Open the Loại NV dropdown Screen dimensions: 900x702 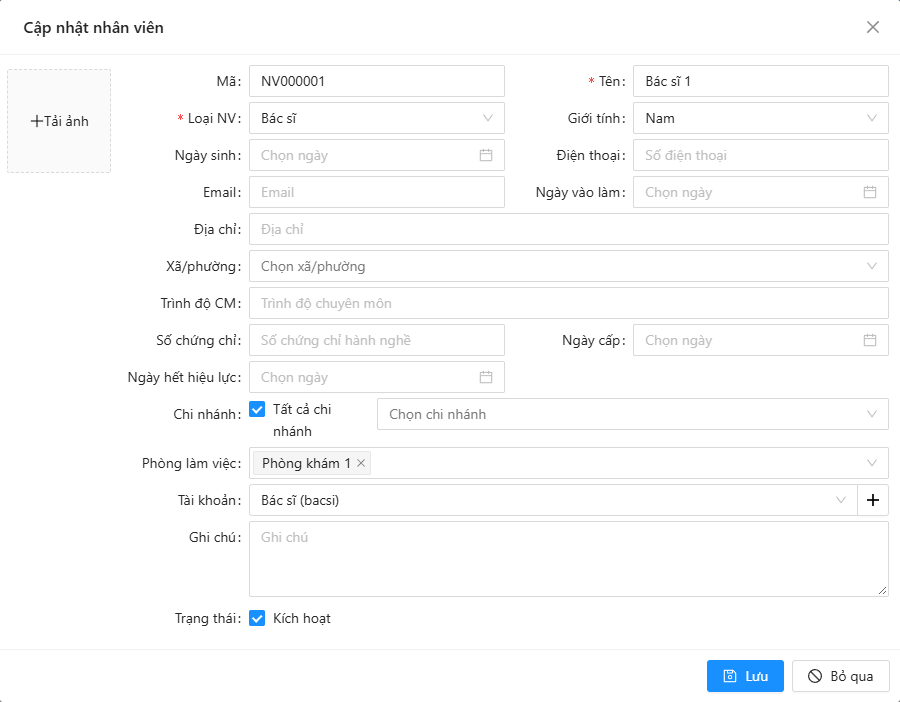[x=377, y=118]
